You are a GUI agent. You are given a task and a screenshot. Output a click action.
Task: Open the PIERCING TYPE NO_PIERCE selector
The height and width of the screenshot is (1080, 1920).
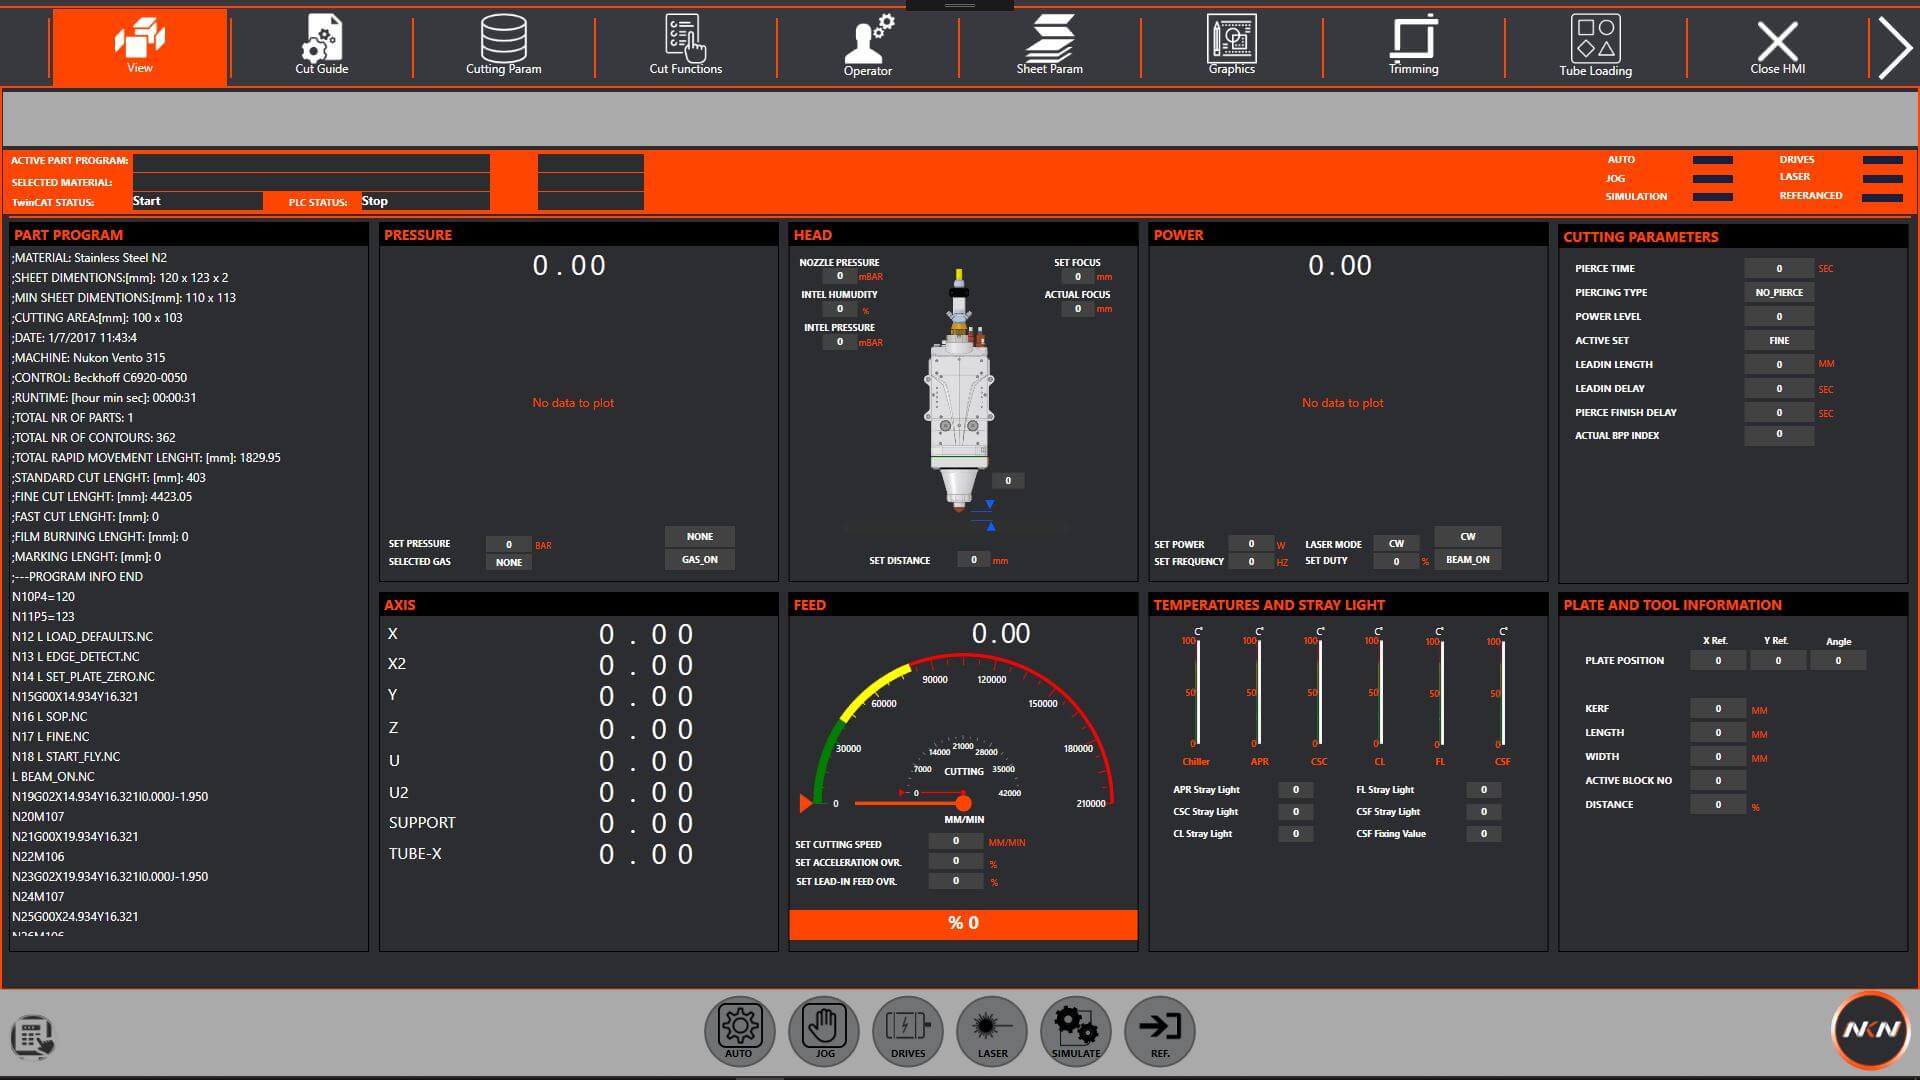tap(1778, 292)
